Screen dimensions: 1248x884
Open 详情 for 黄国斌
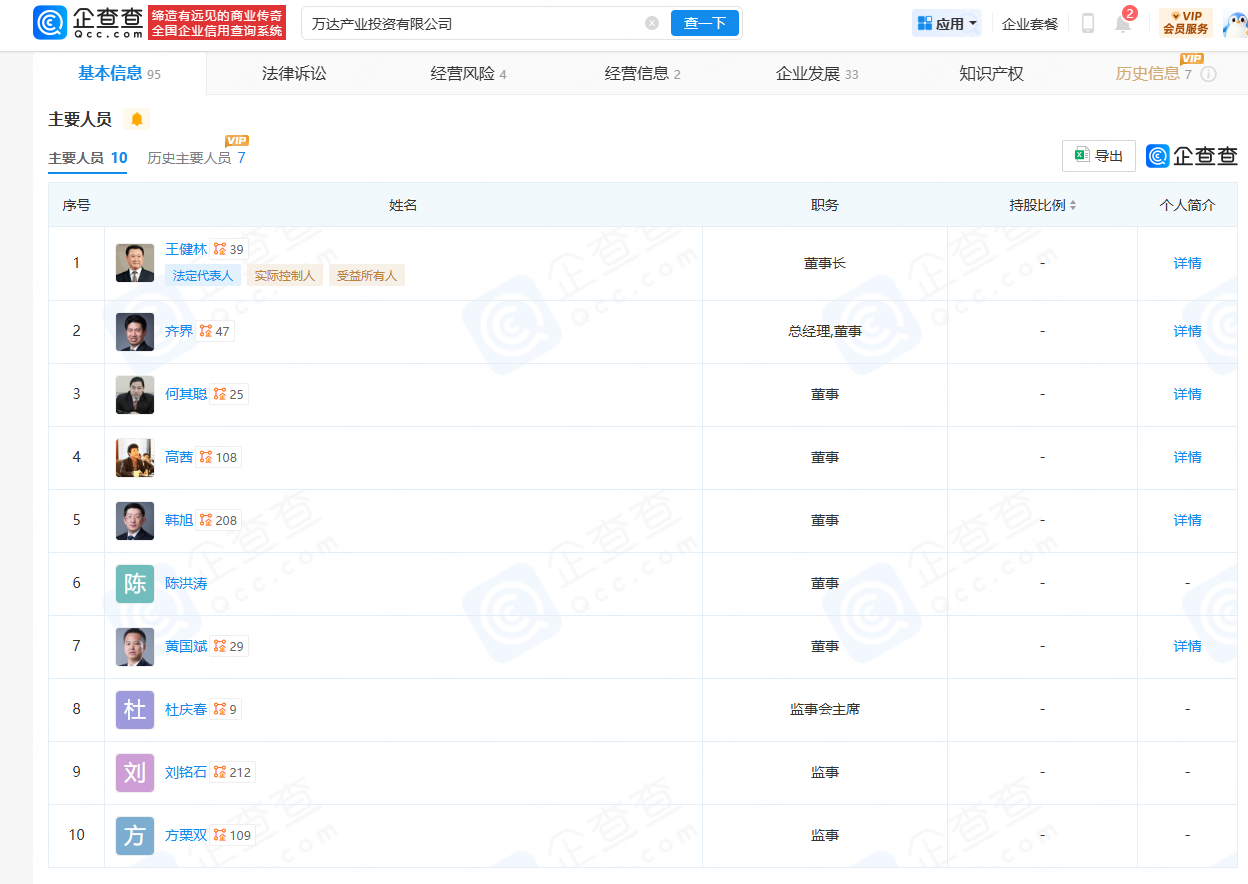tap(1188, 646)
